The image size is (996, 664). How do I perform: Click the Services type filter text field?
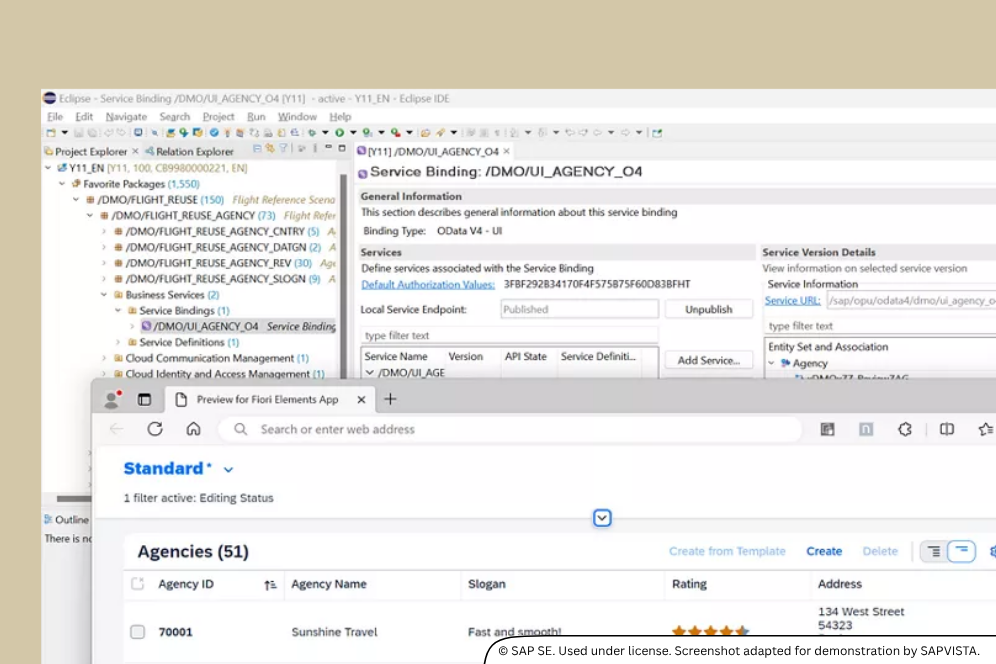[509, 335]
